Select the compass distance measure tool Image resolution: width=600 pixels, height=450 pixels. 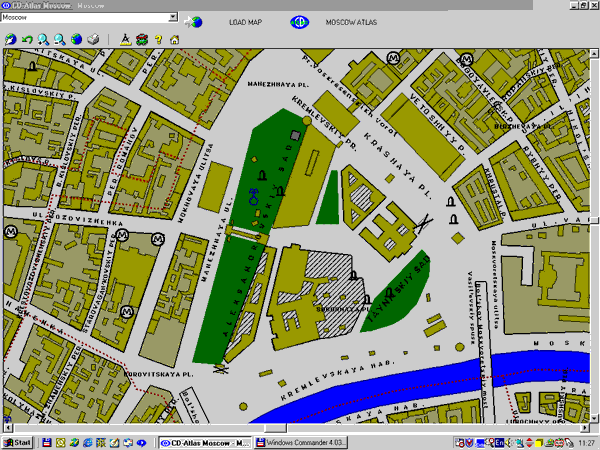126,39
